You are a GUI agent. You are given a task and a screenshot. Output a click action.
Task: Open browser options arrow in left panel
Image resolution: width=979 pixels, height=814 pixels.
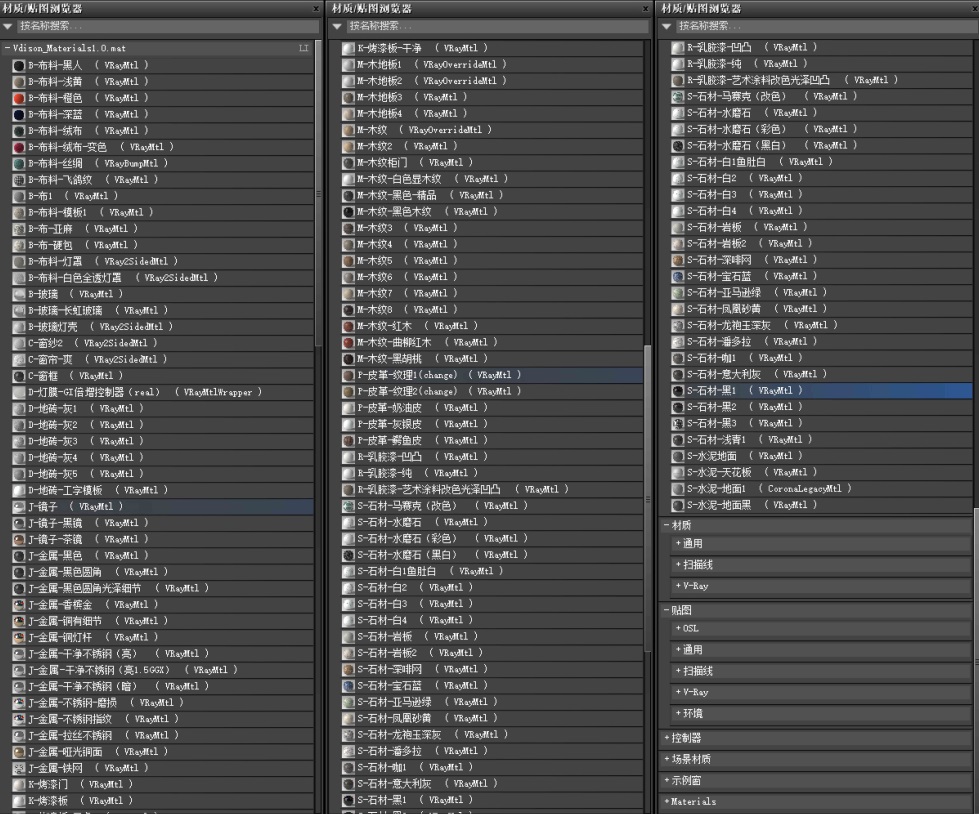(x=7, y=26)
